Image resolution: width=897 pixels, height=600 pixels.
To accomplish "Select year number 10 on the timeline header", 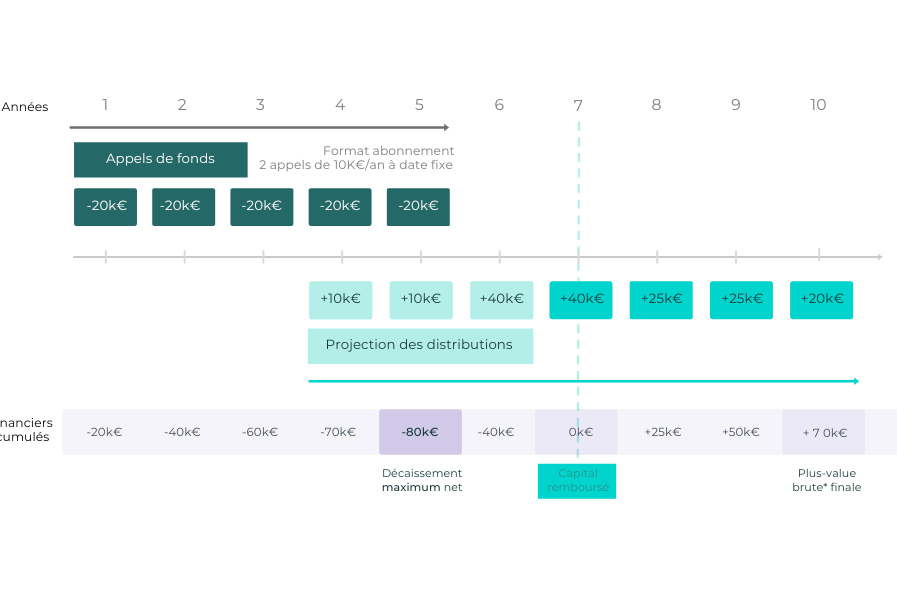I will click(x=818, y=105).
